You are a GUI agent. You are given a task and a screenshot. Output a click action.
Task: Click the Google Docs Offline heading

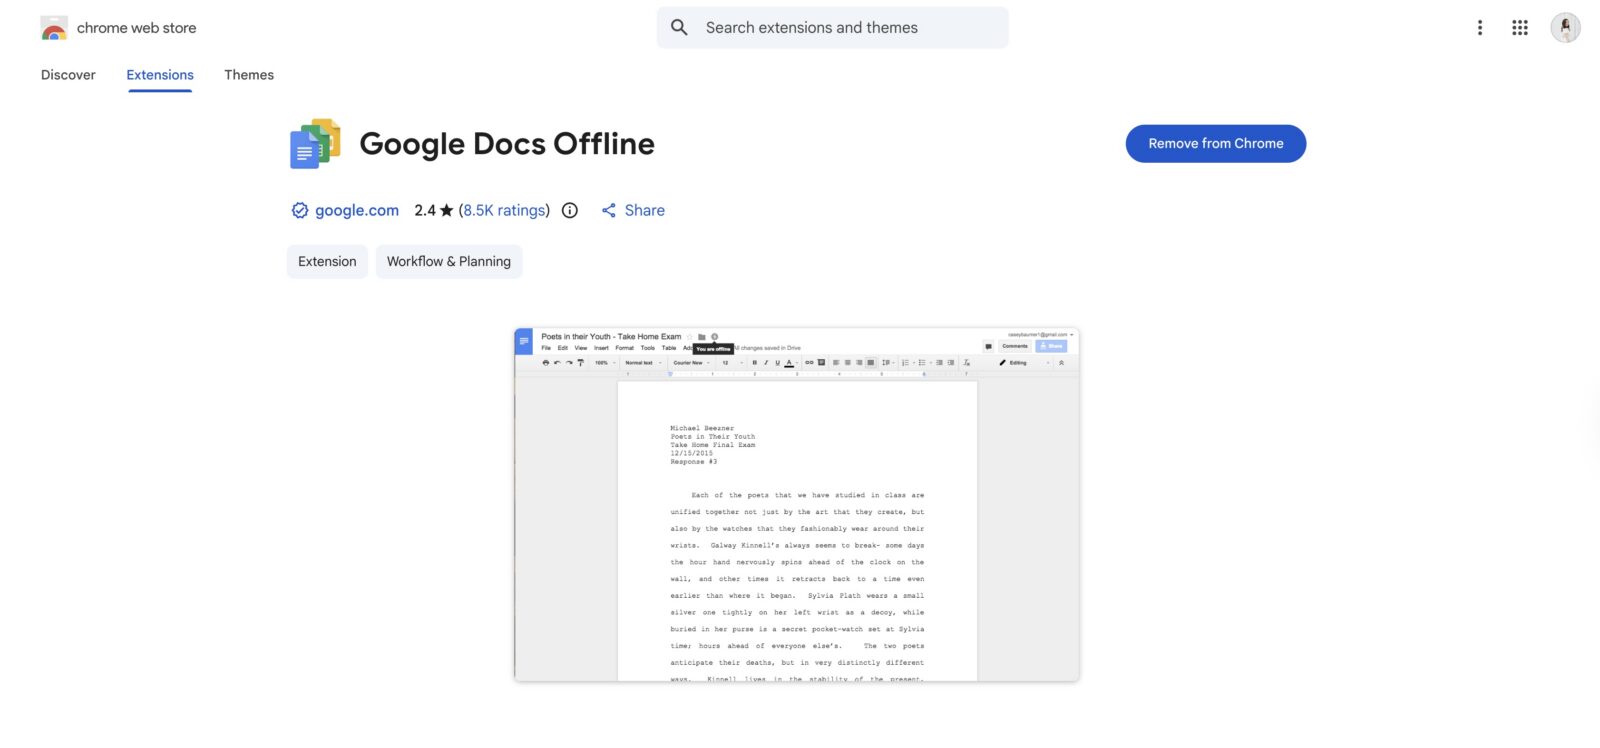(507, 144)
